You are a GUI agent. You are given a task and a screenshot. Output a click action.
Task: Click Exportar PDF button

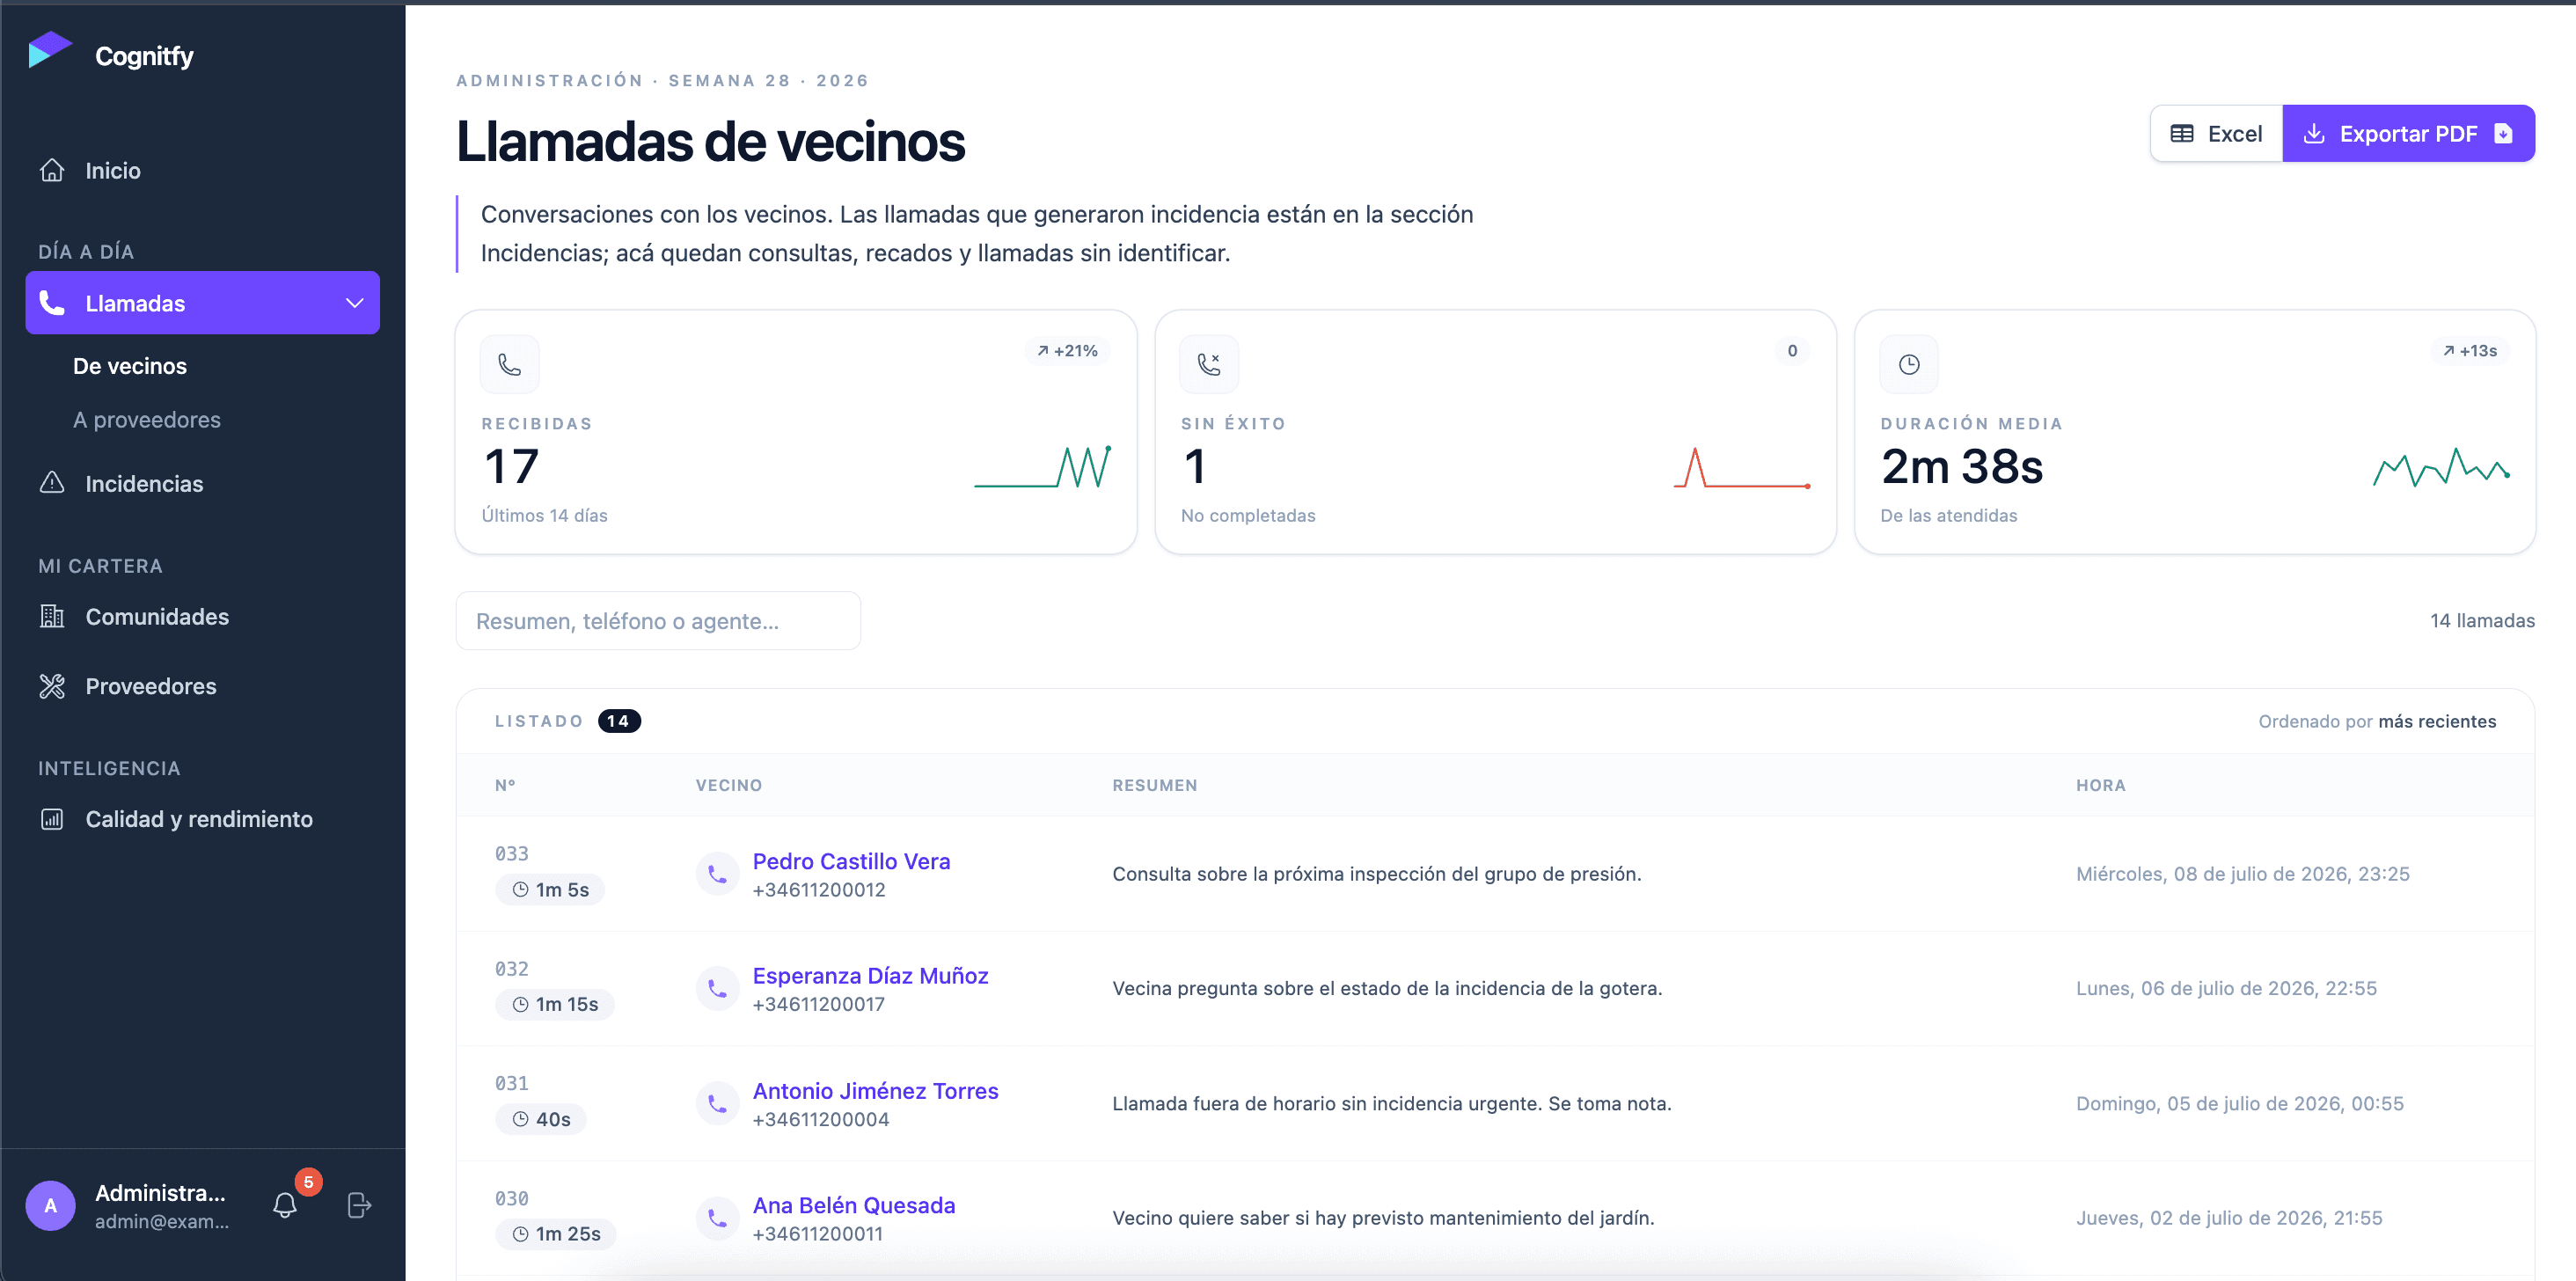pos(2408,134)
